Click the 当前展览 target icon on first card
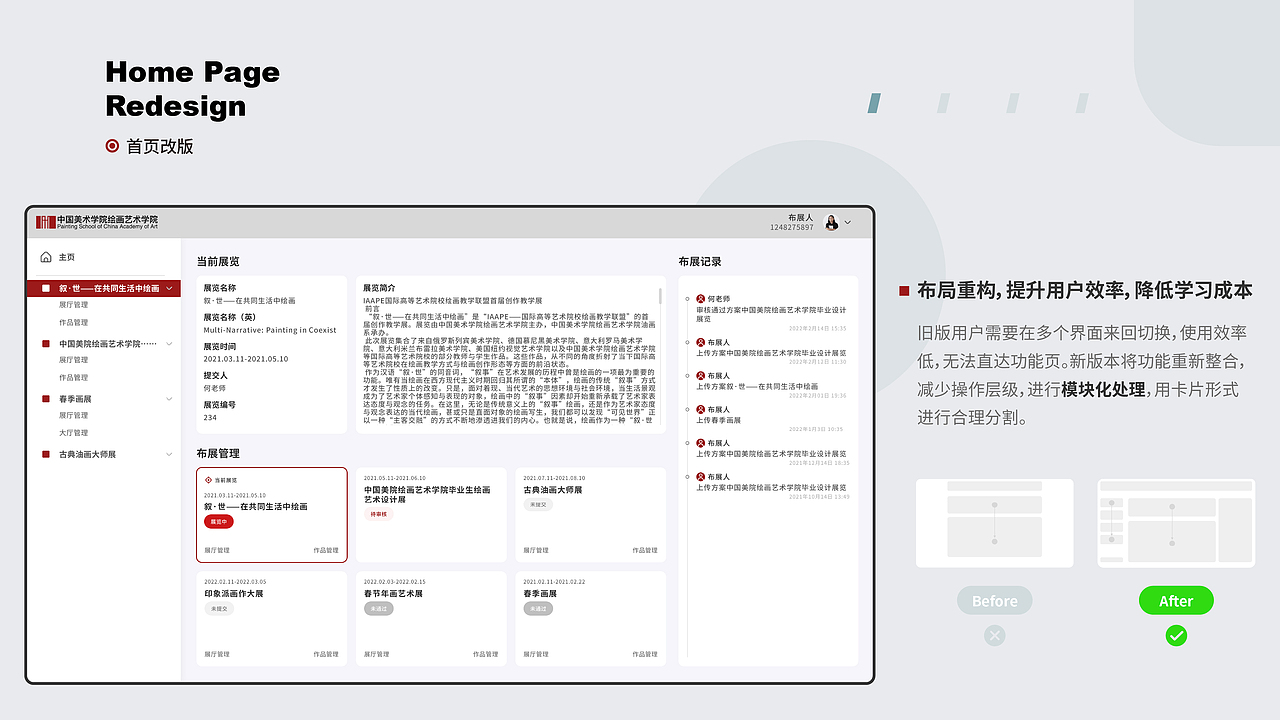The image size is (1280, 720). coord(208,480)
